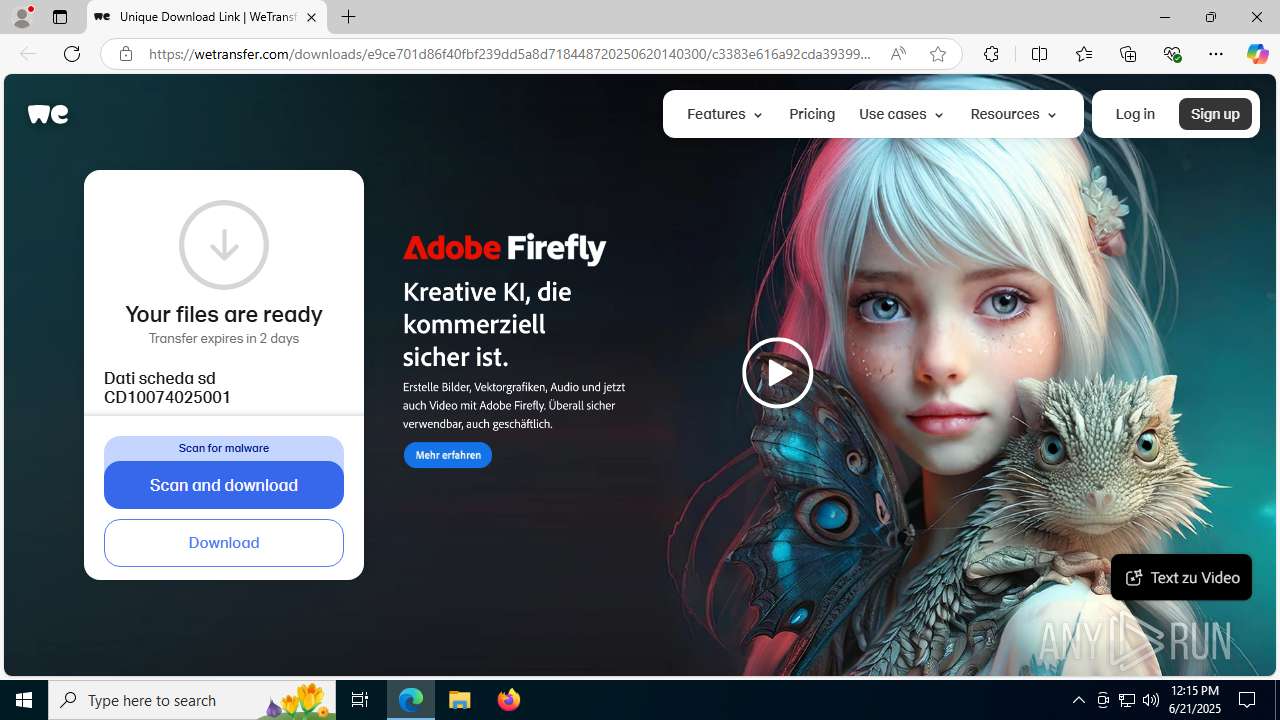
Task: Click Transfer expires in 2 days text
Action: coord(224,338)
